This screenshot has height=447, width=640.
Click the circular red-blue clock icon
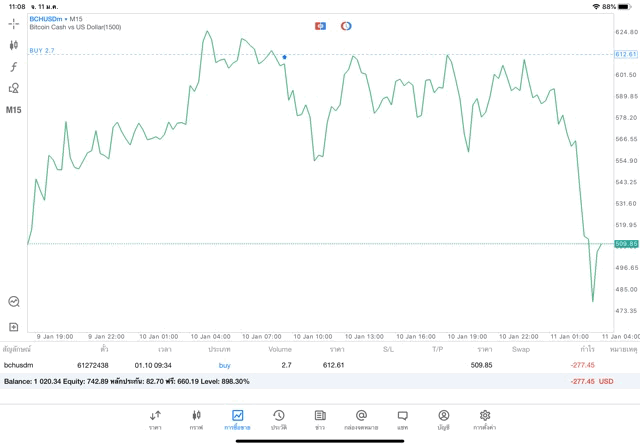click(346, 26)
